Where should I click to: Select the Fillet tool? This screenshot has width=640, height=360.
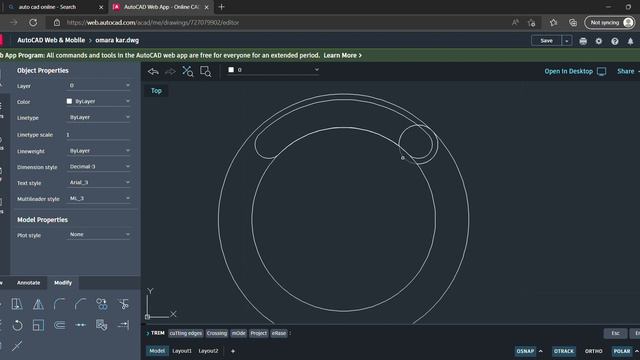[60, 304]
